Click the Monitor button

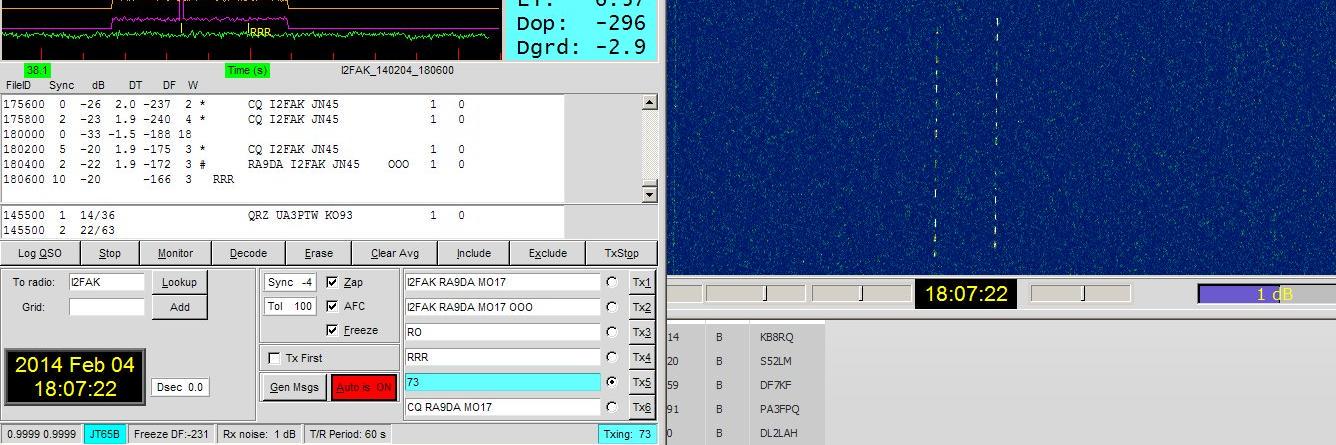[176, 253]
